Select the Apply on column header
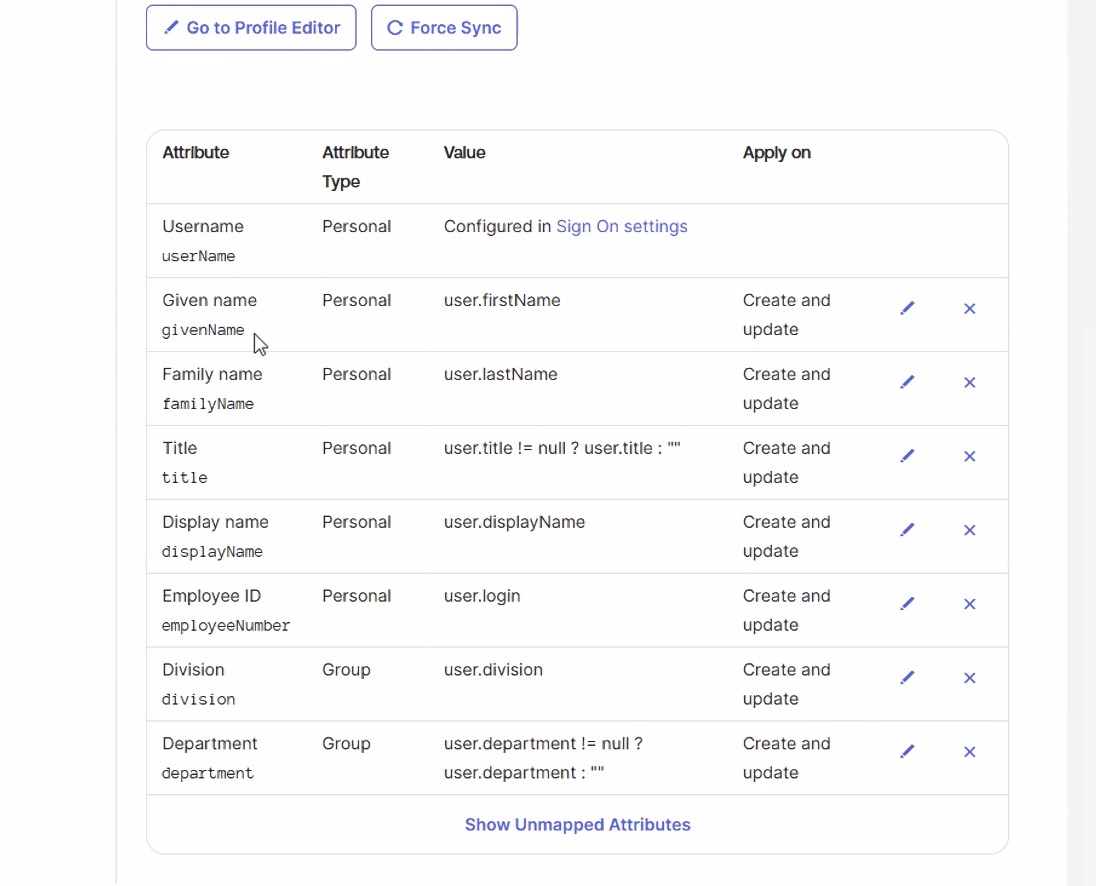 pos(777,152)
